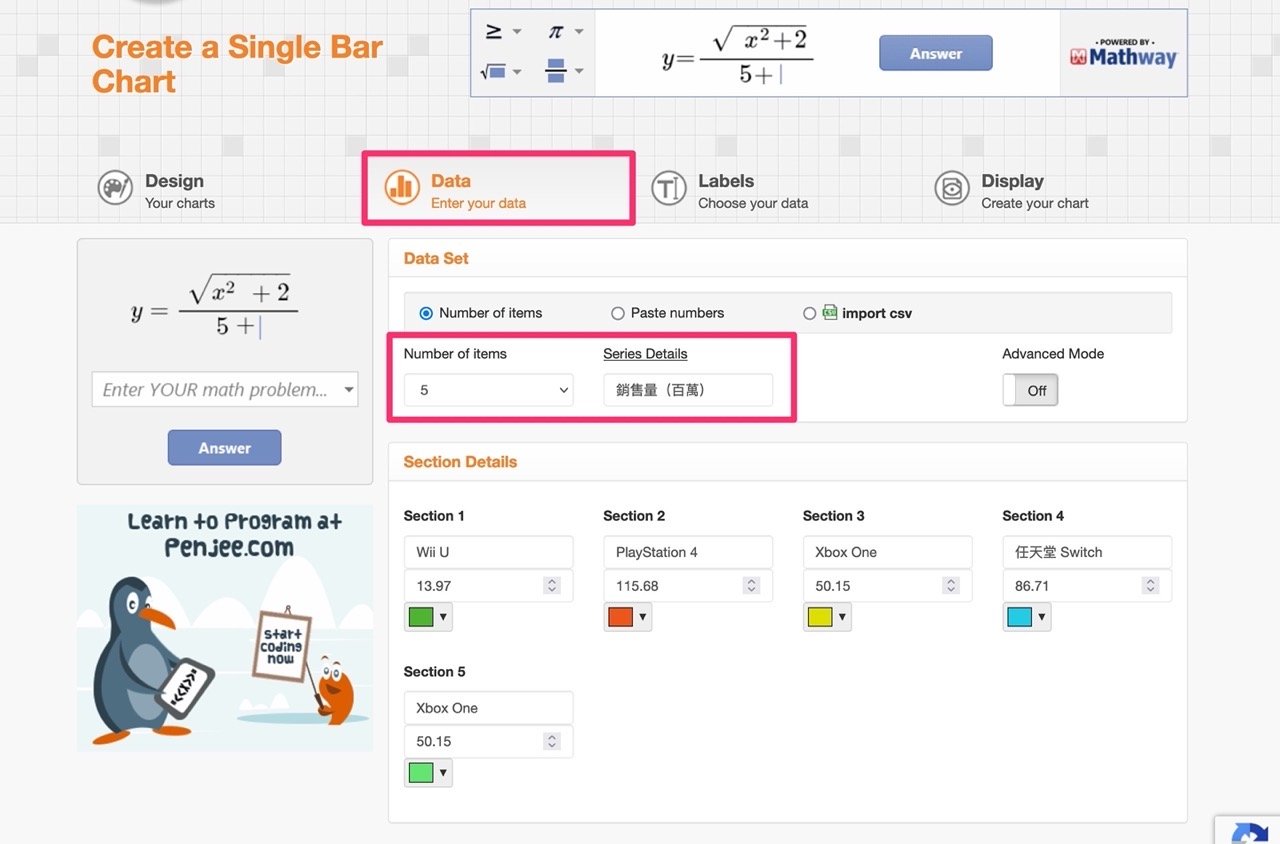Open the Number of items dropdown
Image resolution: width=1280 pixels, height=844 pixels.
[x=488, y=390]
